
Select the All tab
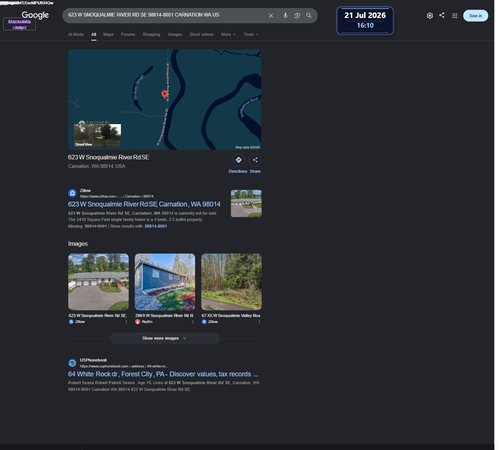[94, 34]
